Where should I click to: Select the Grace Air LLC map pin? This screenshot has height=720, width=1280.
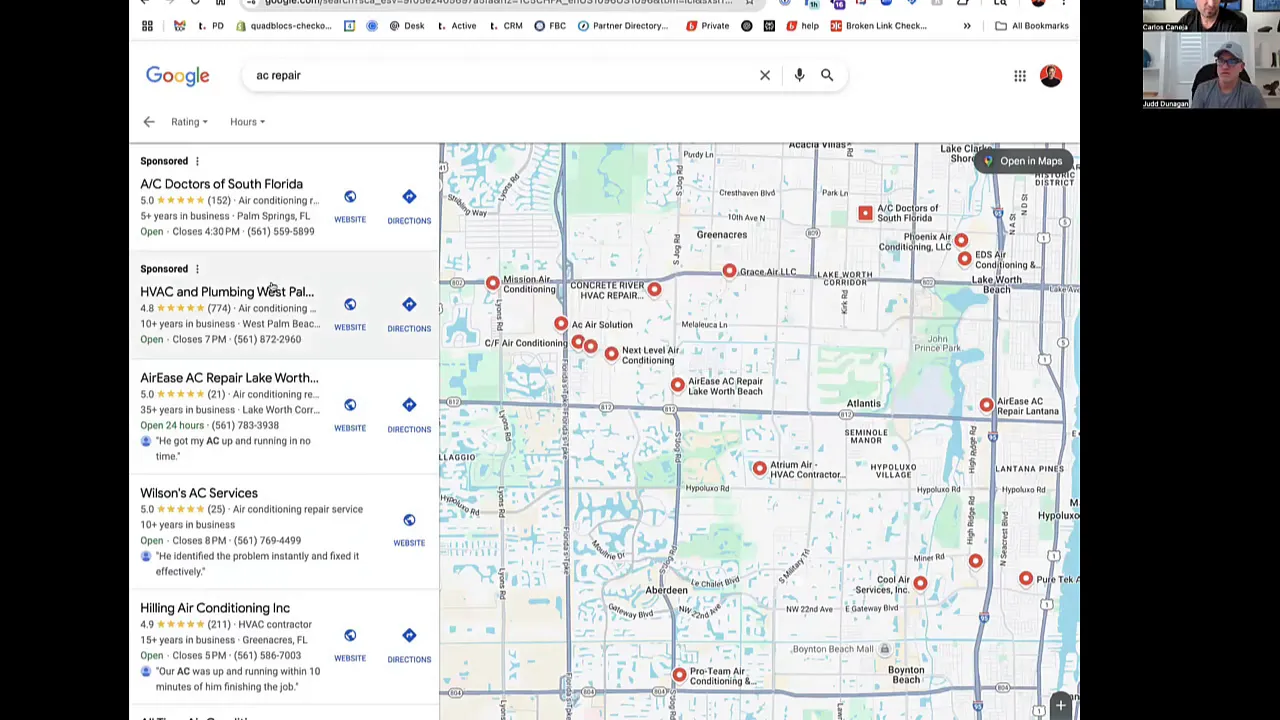(x=729, y=271)
